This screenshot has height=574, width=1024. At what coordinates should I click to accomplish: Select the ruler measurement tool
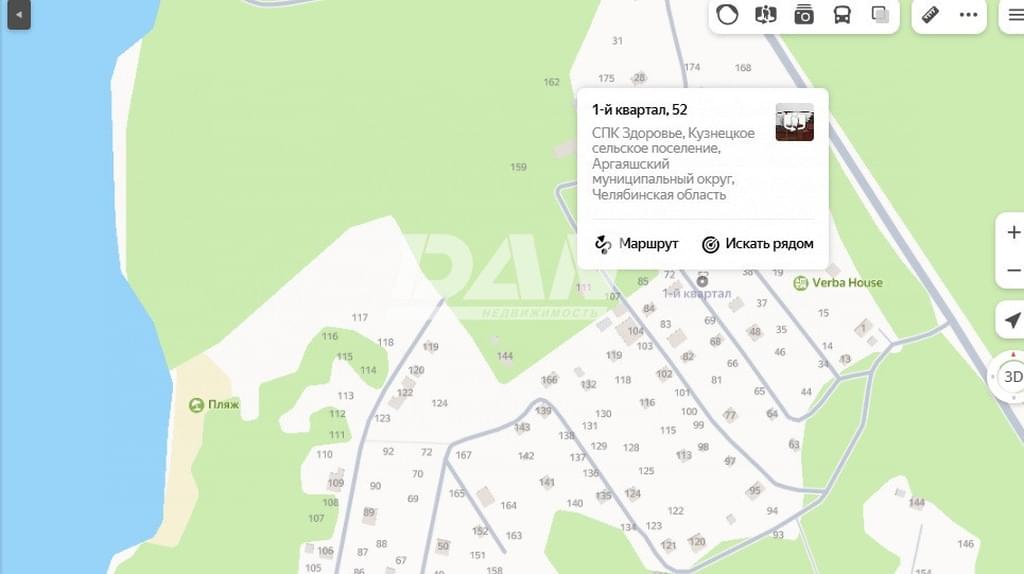(x=930, y=14)
